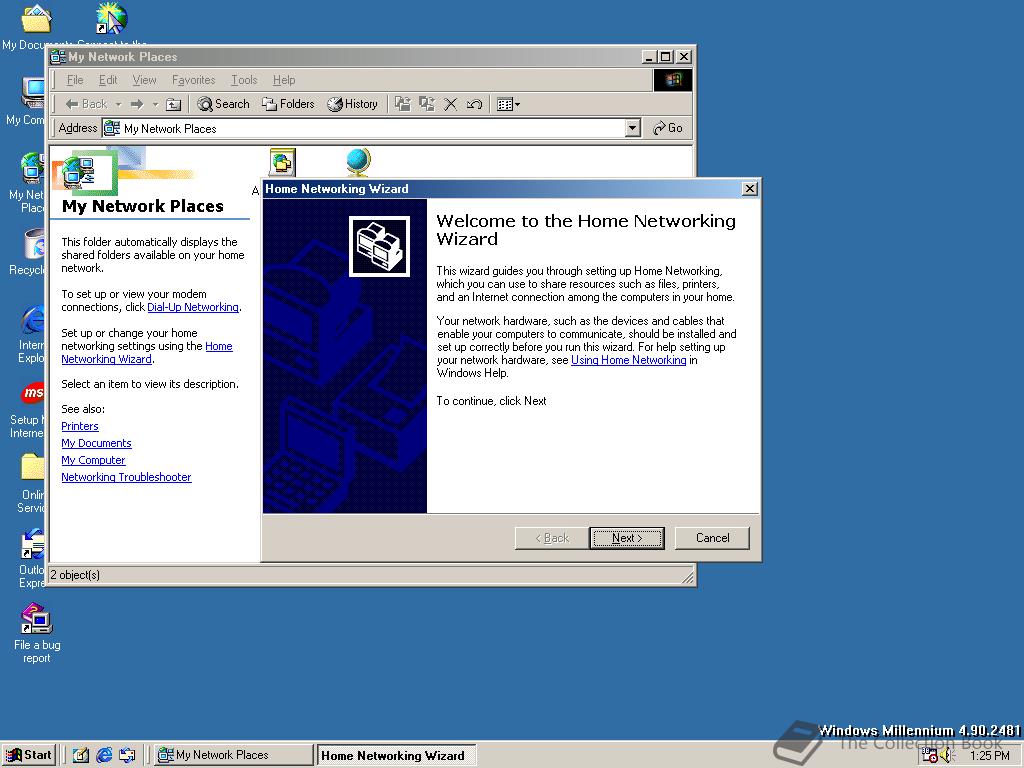
Task: Open the Dial-Up Networking link
Action: pos(193,307)
